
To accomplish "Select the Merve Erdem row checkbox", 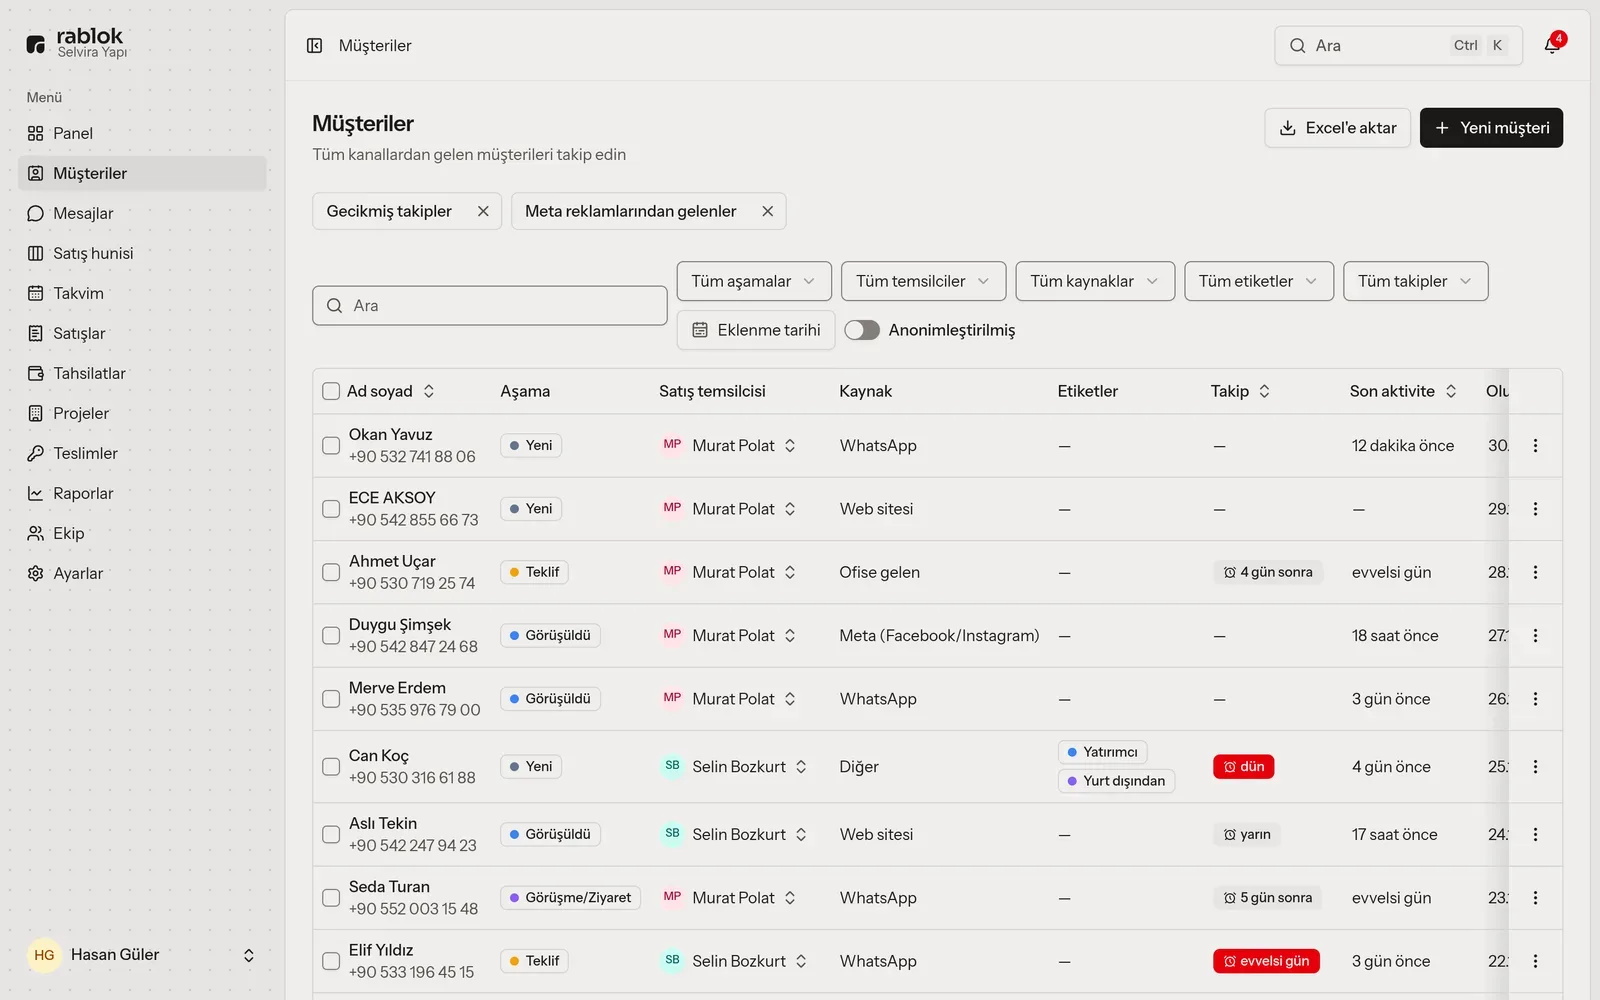I will pyautogui.click(x=331, y=699).
